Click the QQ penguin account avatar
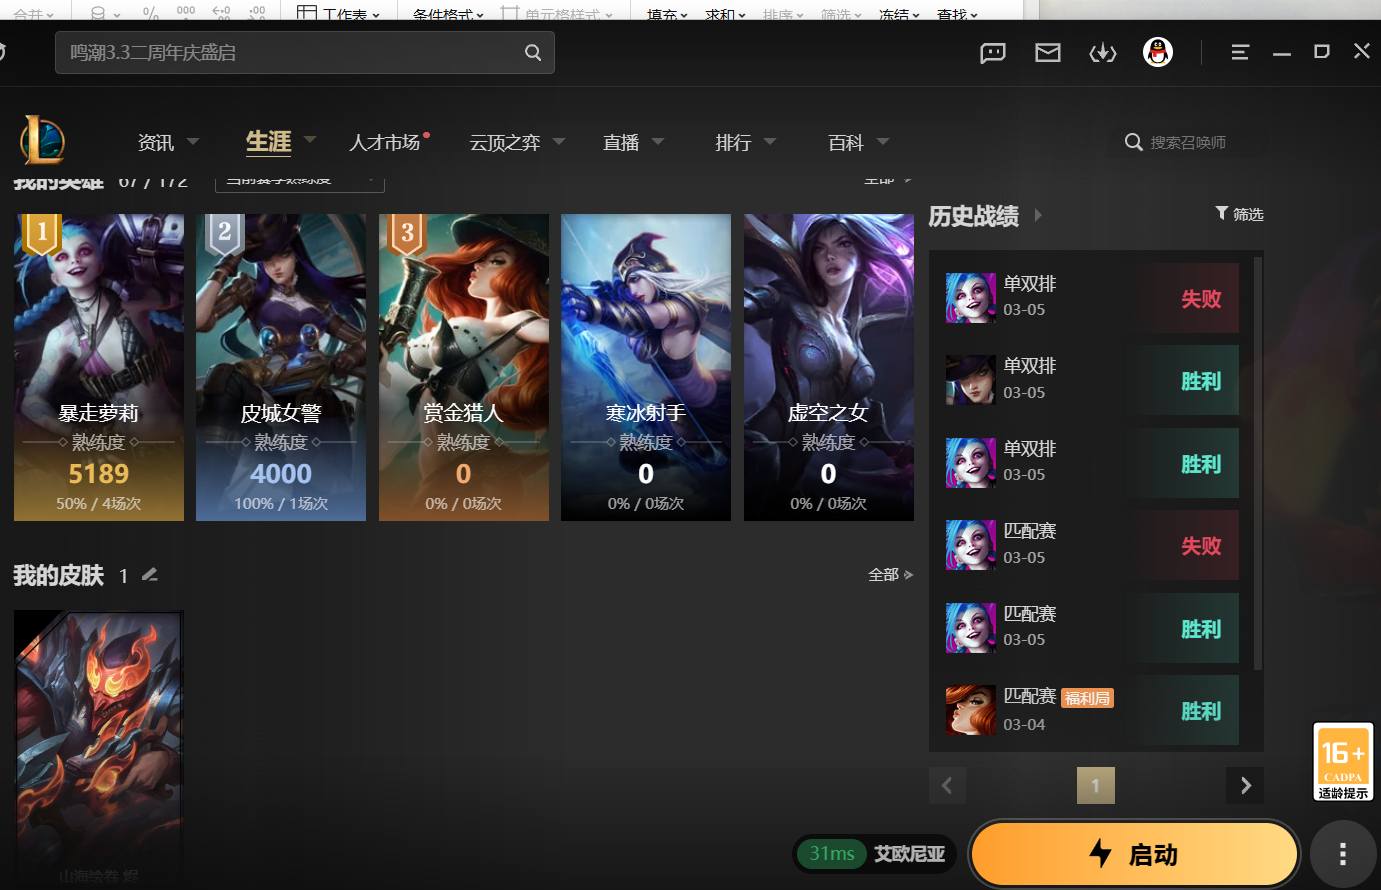The image size is (1381, 890). [x=1158, y=52]
